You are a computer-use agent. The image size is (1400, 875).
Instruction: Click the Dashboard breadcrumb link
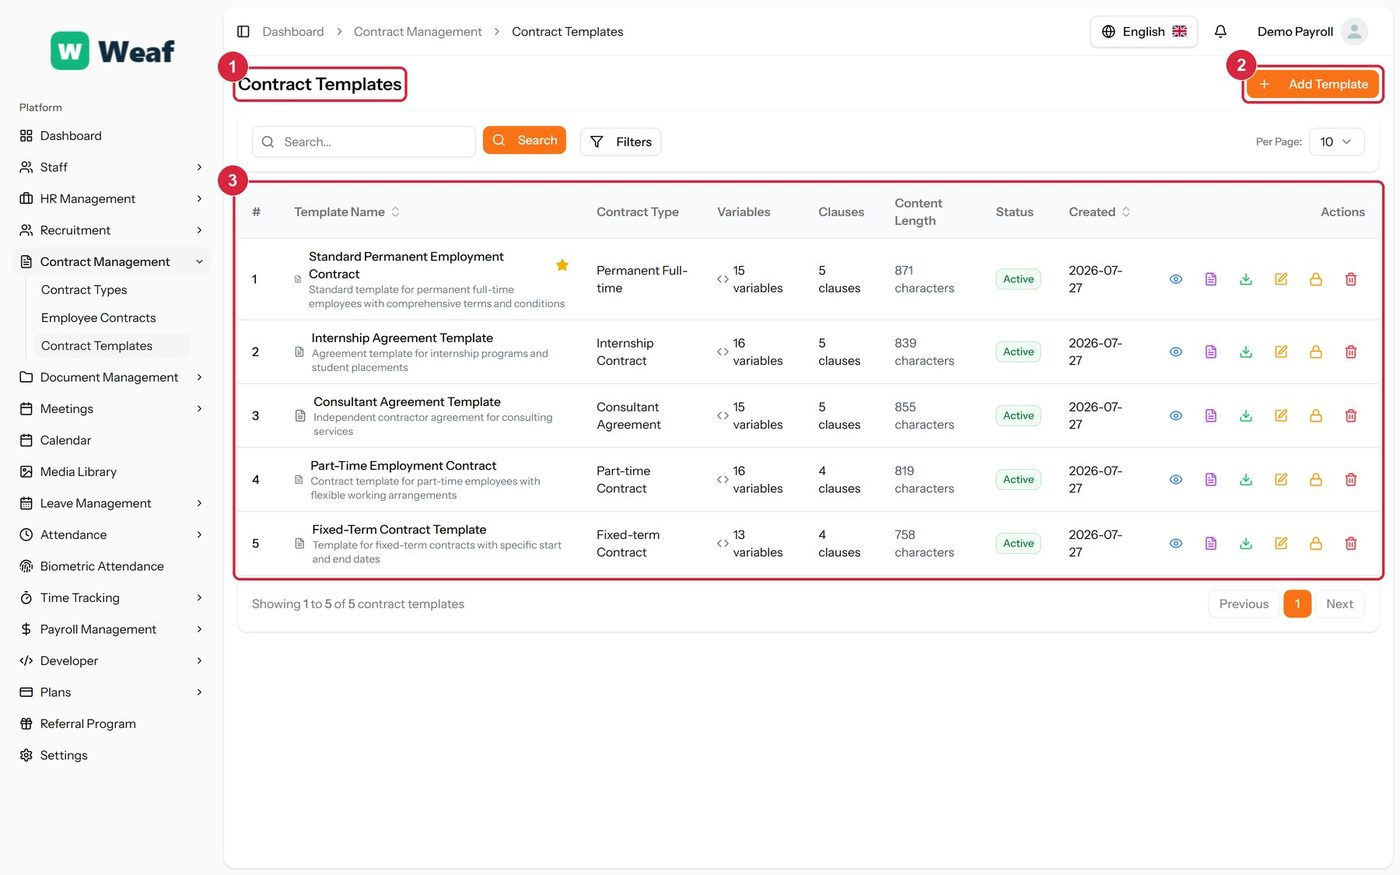coord(293,32)
